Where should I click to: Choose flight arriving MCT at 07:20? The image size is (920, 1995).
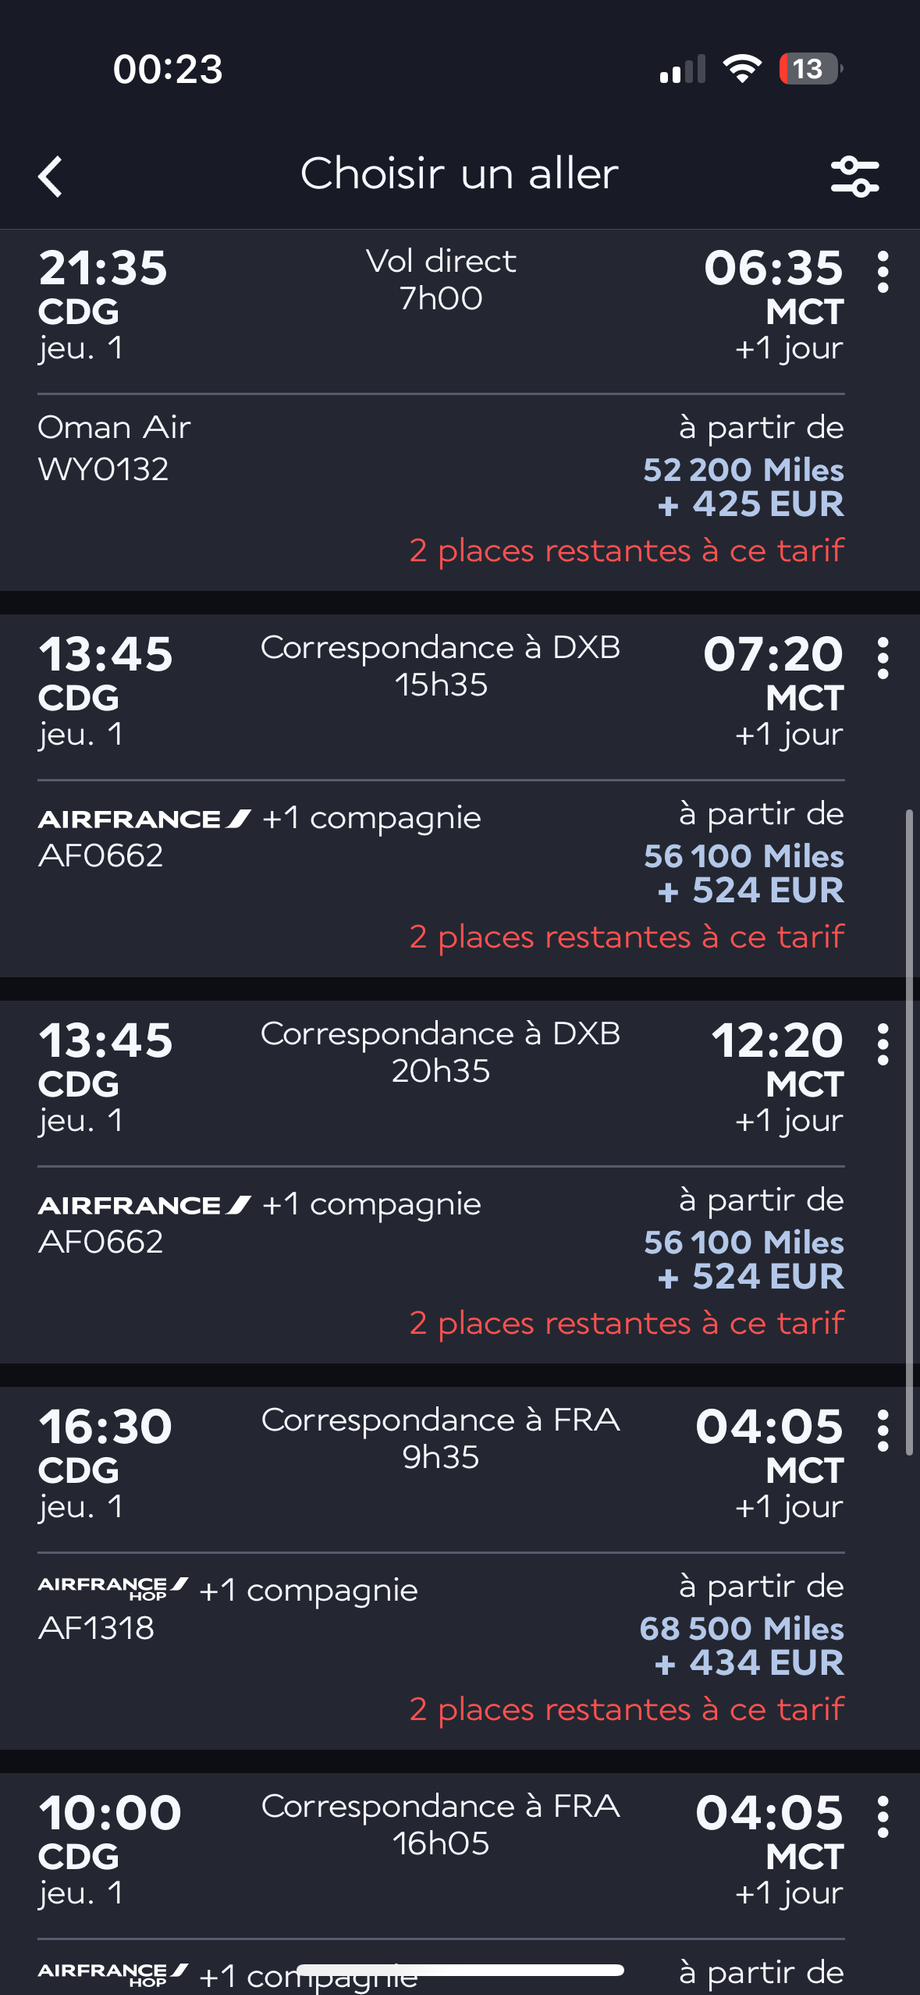click(x=773, y=655)
